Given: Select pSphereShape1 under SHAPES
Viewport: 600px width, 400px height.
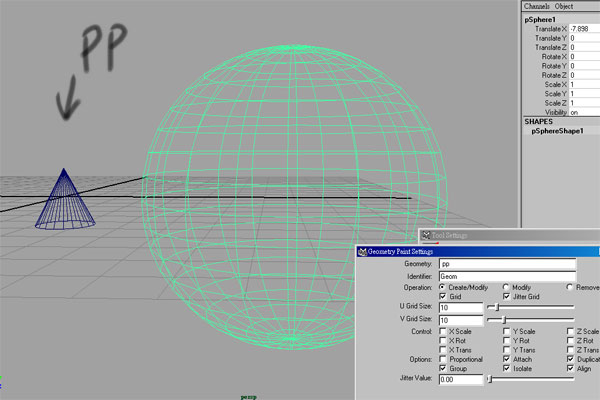Looking at the screenshot, I should (x=558, y=131).
